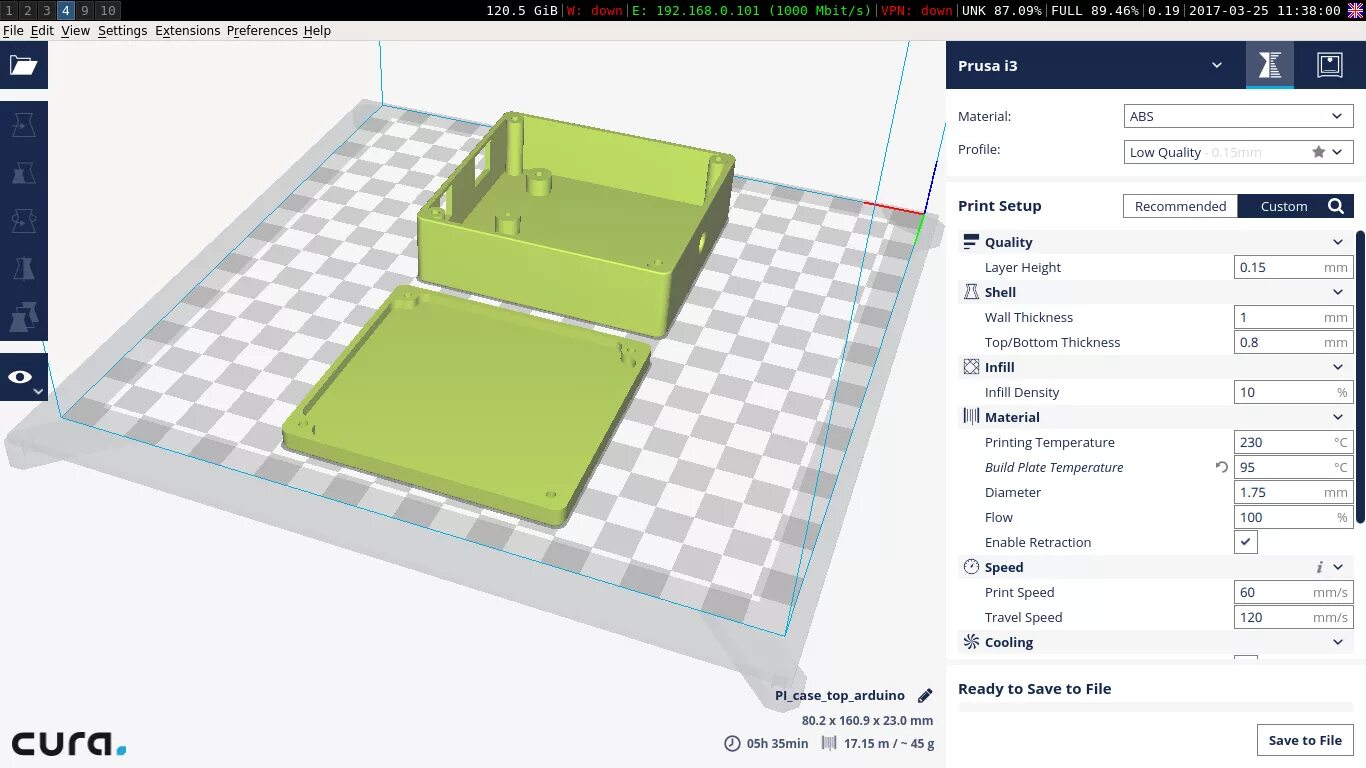Reset Build Plate Temperature with revert arrow
This screenshot has width=1366, height=768.
tap(1221, 467)
